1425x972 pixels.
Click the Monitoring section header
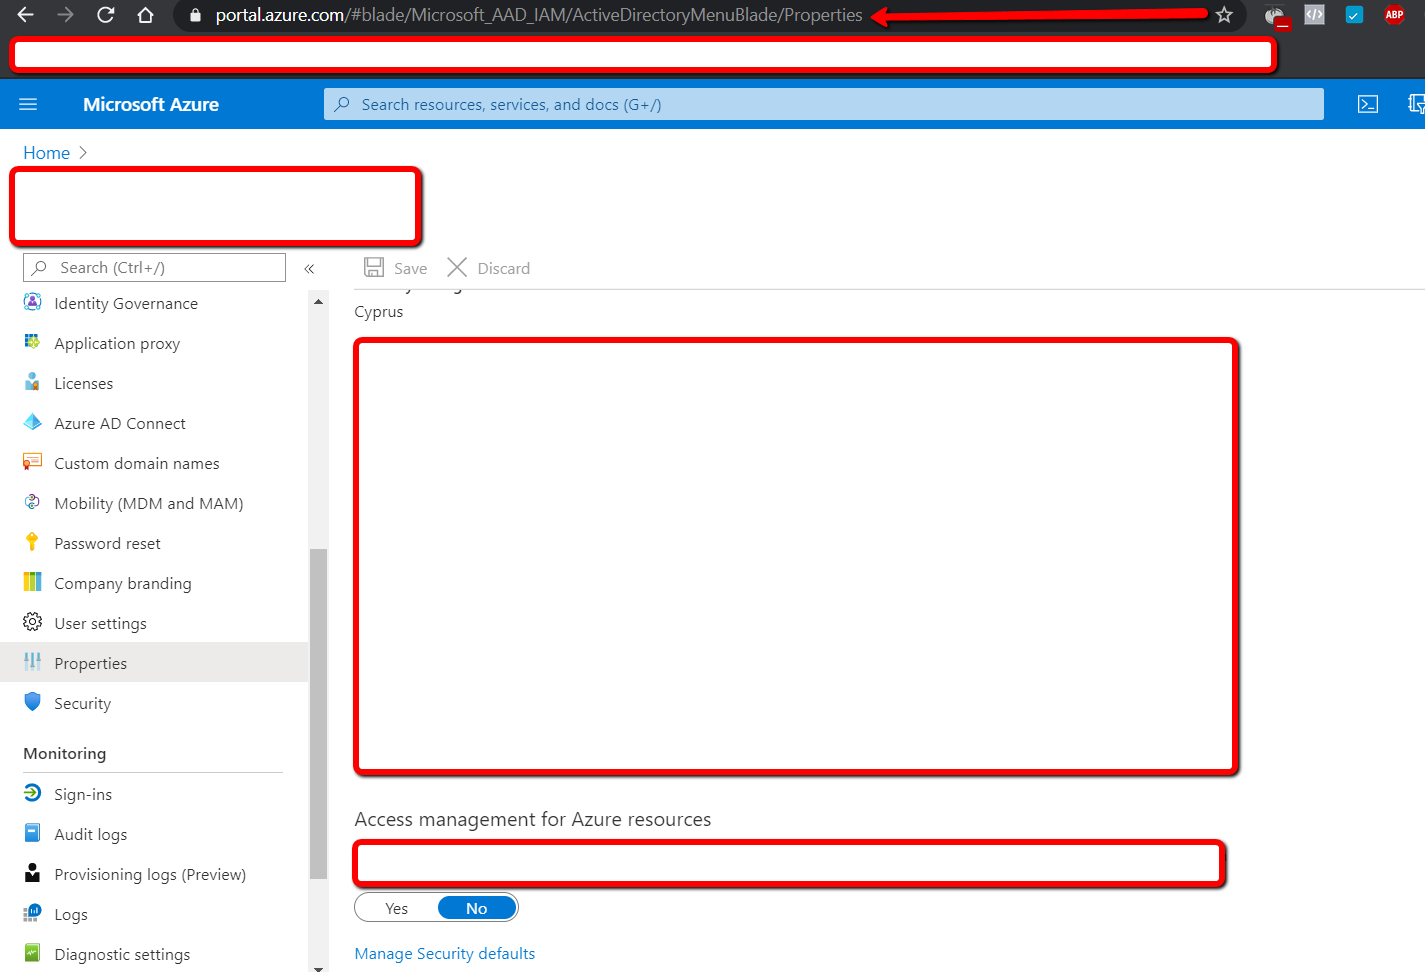64,753
